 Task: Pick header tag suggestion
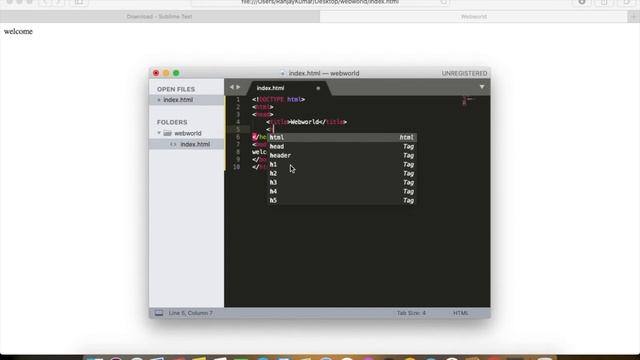(342, 156)
